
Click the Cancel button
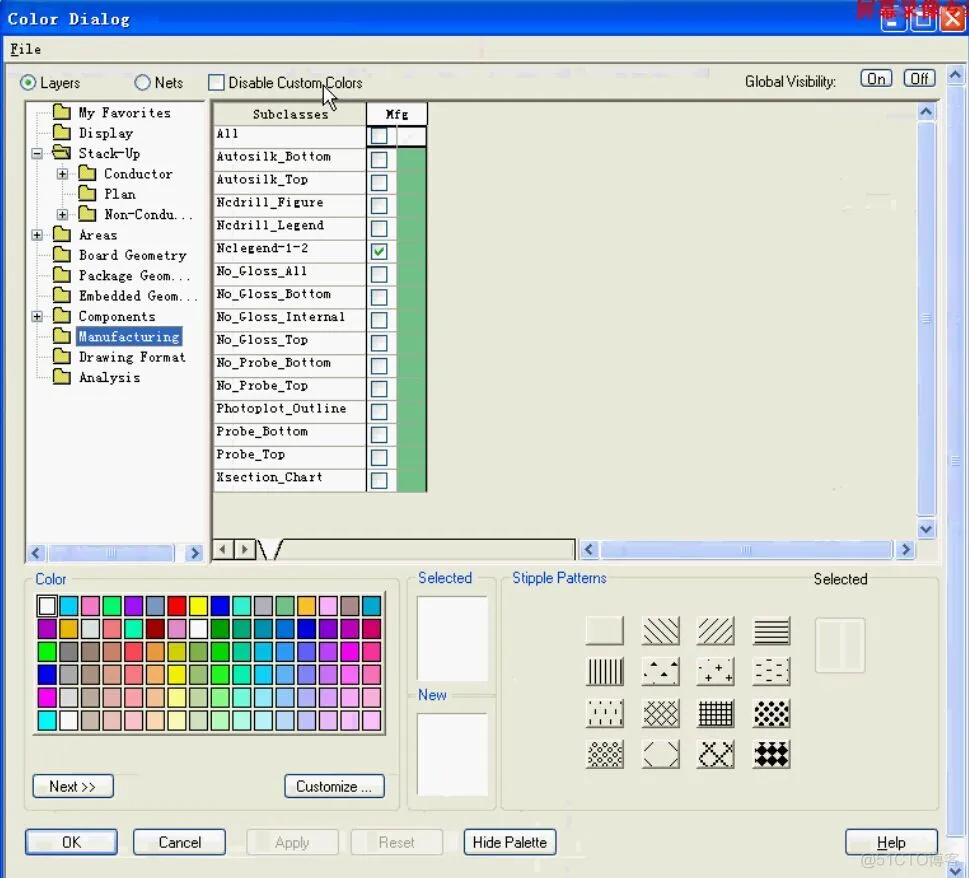coord(179,842)
